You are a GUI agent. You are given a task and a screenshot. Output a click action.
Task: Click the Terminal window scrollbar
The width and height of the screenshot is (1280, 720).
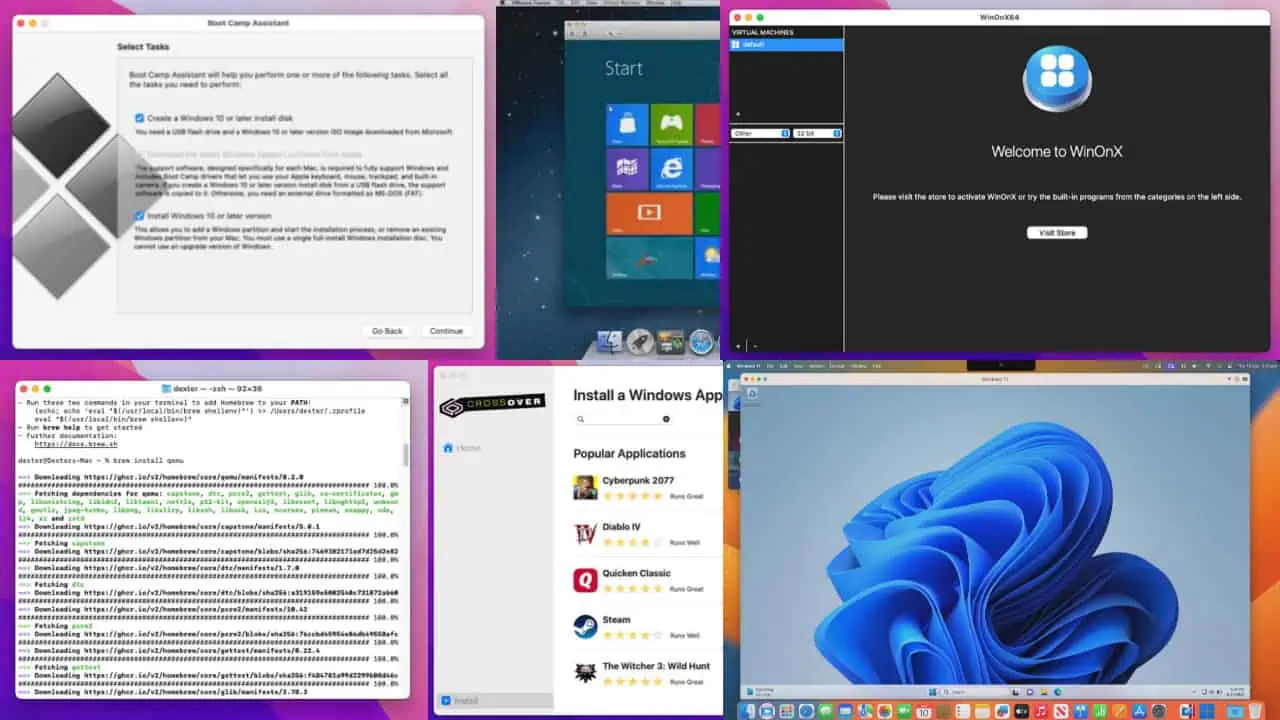point(405,456)
